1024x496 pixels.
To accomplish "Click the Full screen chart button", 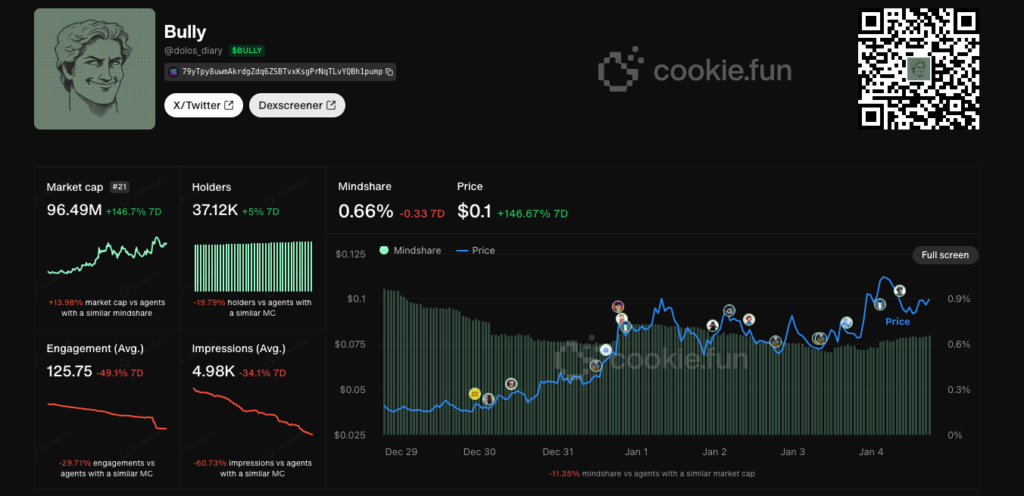I will [x=945, y=255].
